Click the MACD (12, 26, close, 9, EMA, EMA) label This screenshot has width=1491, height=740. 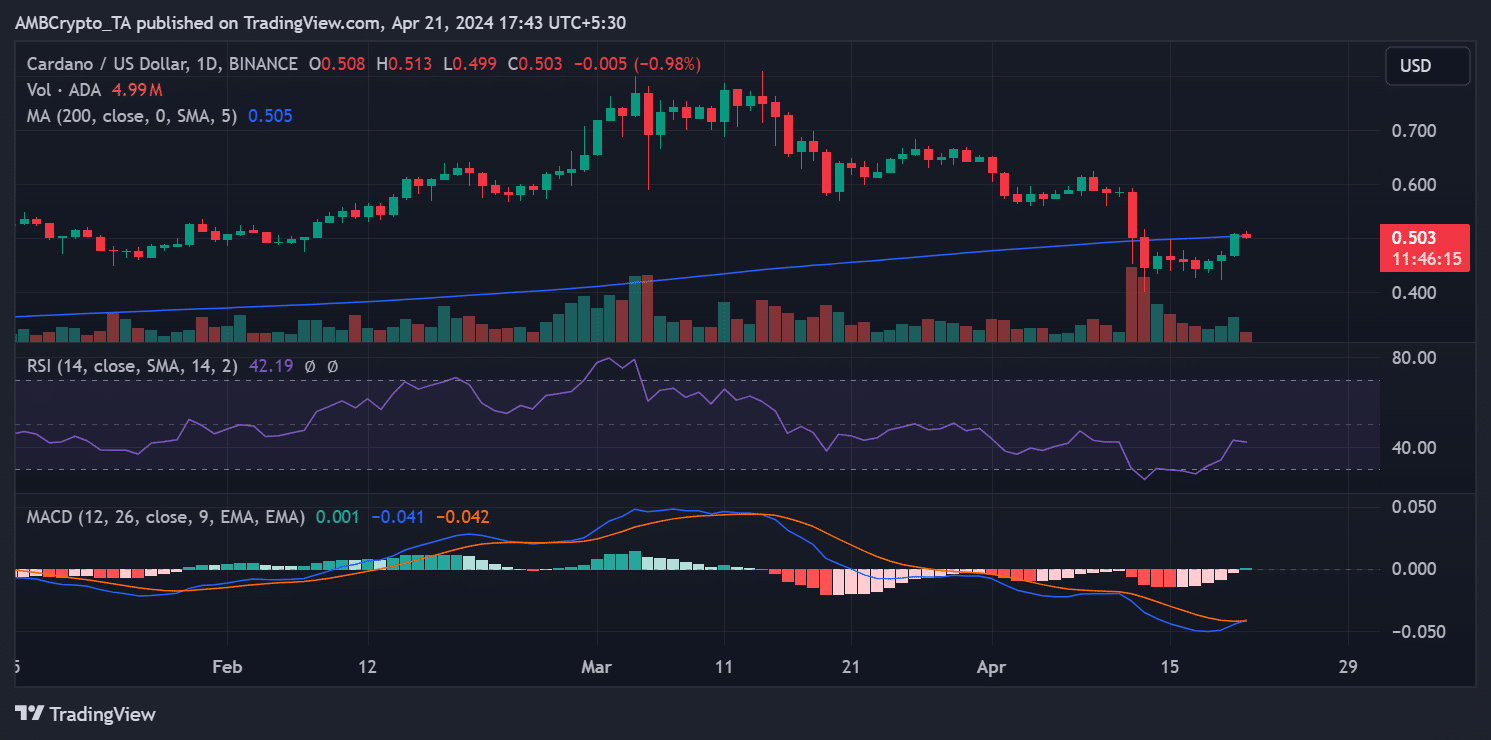pyautogui.click(x=166, y=517)
